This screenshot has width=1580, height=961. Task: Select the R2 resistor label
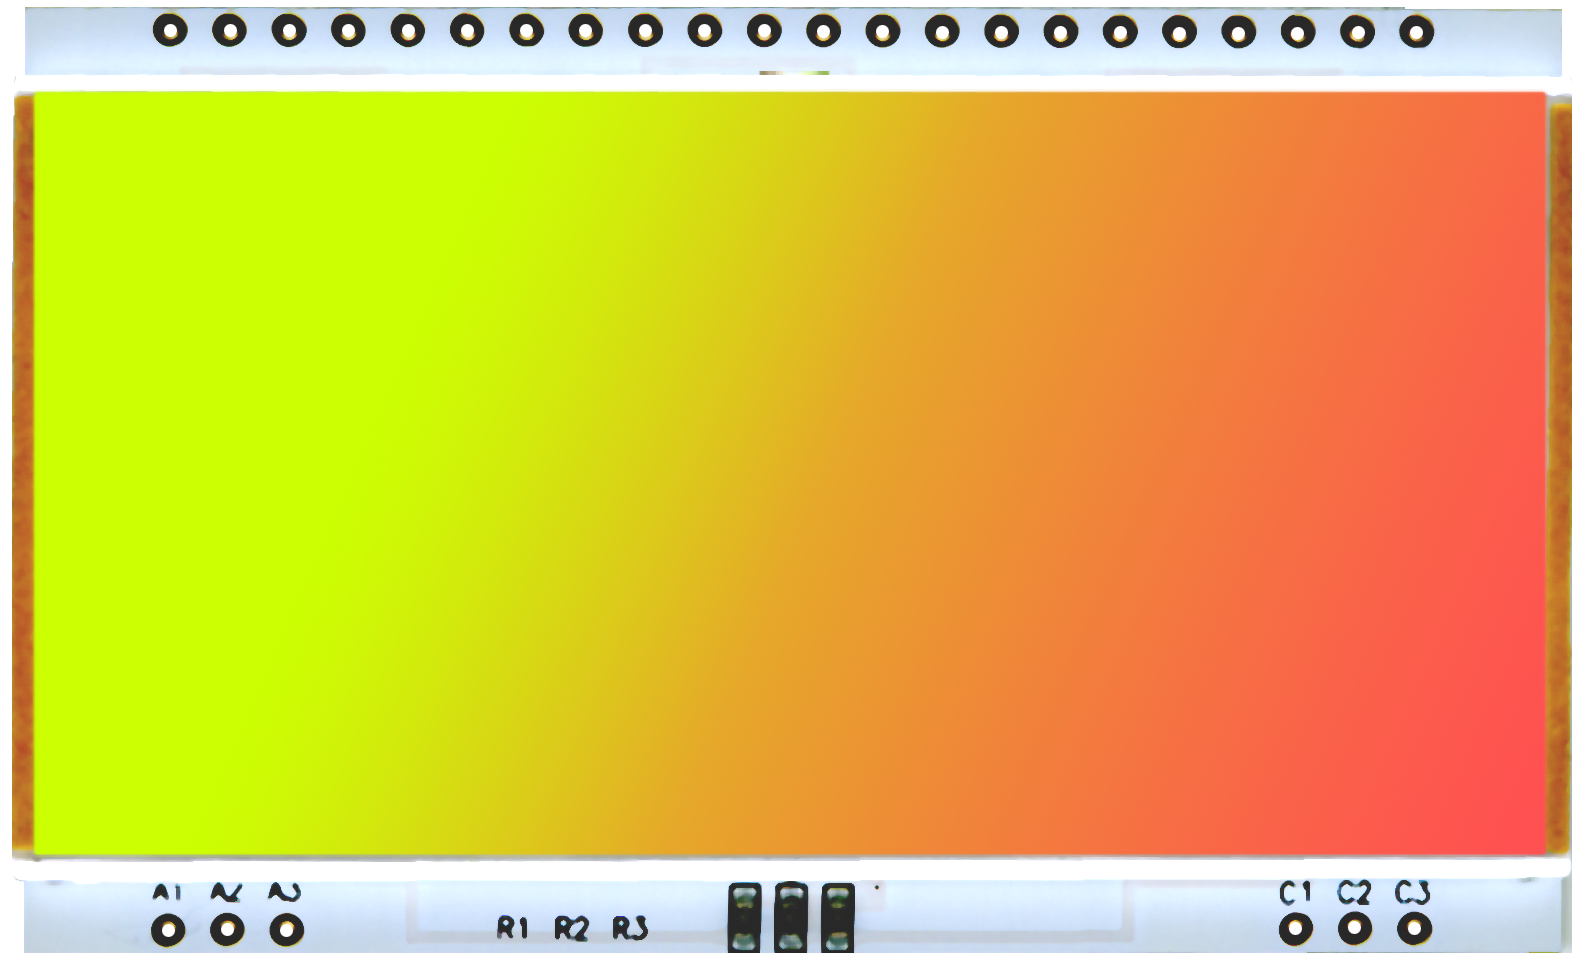[x=571, y=928]
